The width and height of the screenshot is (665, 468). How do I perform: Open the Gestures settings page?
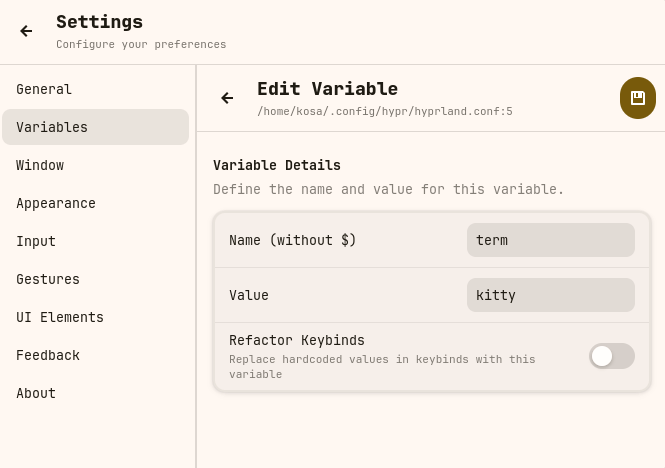(48, 279)
